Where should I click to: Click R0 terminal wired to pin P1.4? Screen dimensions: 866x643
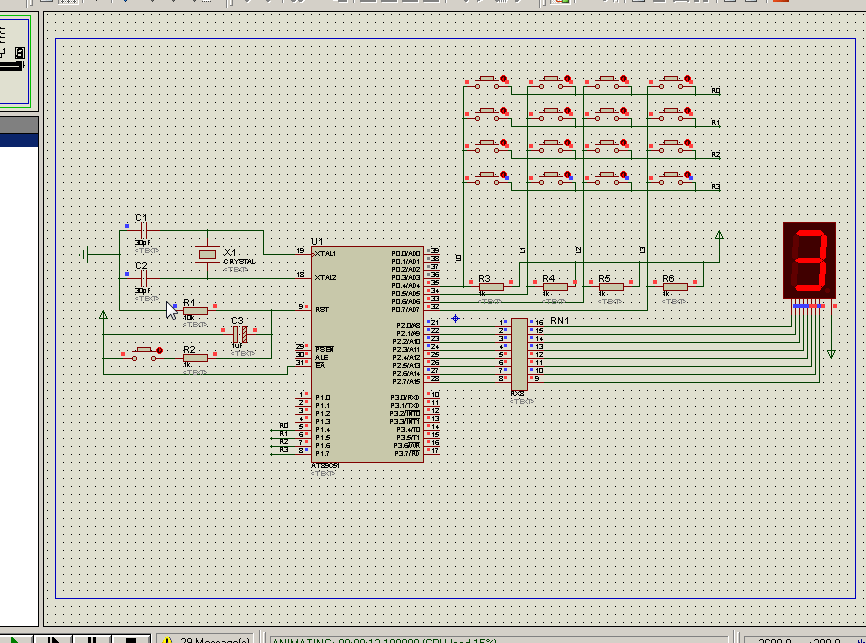[x=283, y=426]
